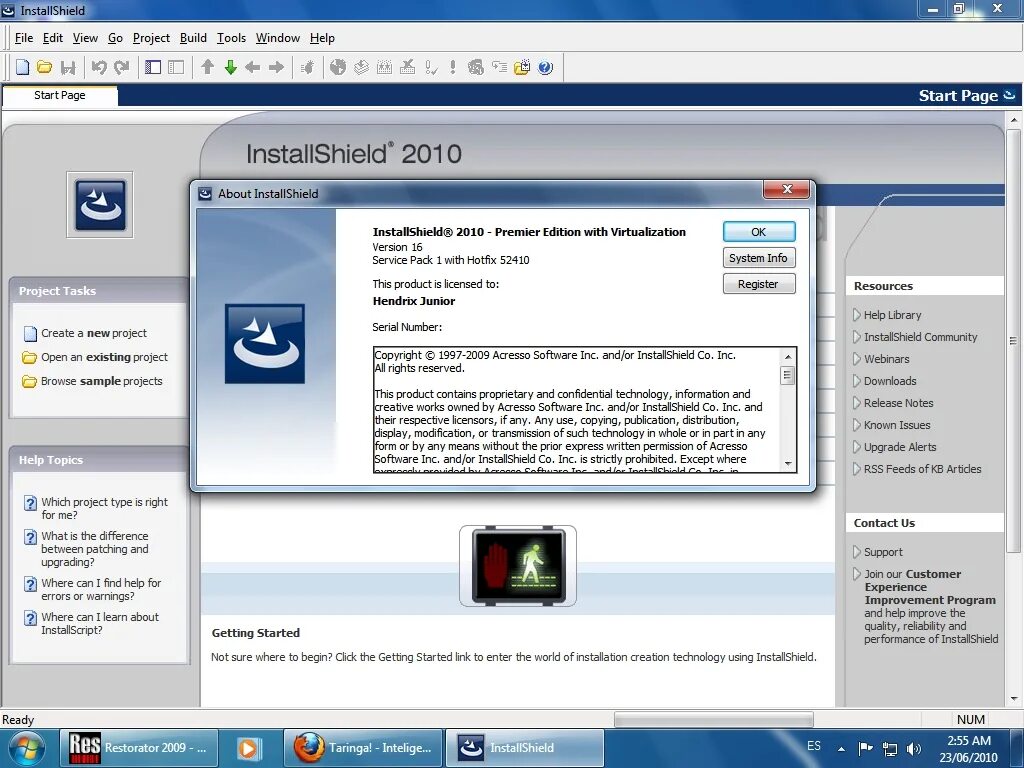Open the Edit menu
Screen dimensions: 1024x768
[53, 38]
